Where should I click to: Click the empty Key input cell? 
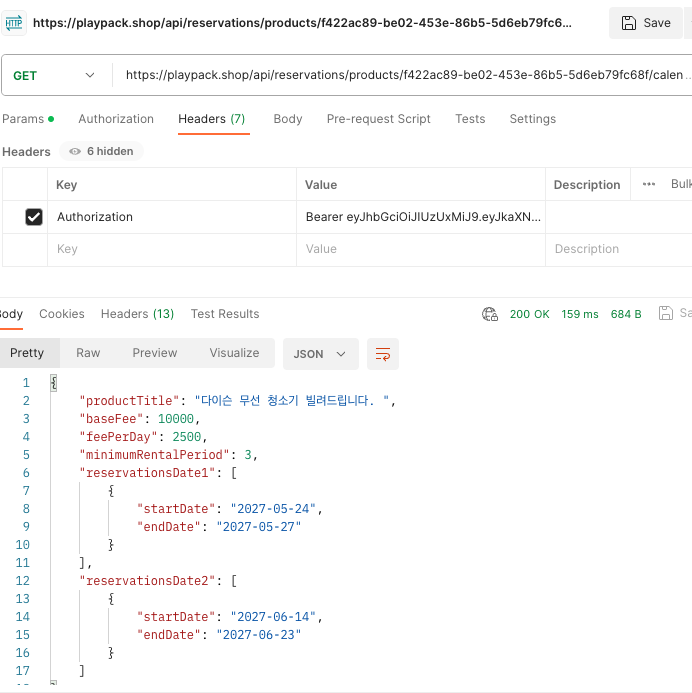(x=172, y=249)
